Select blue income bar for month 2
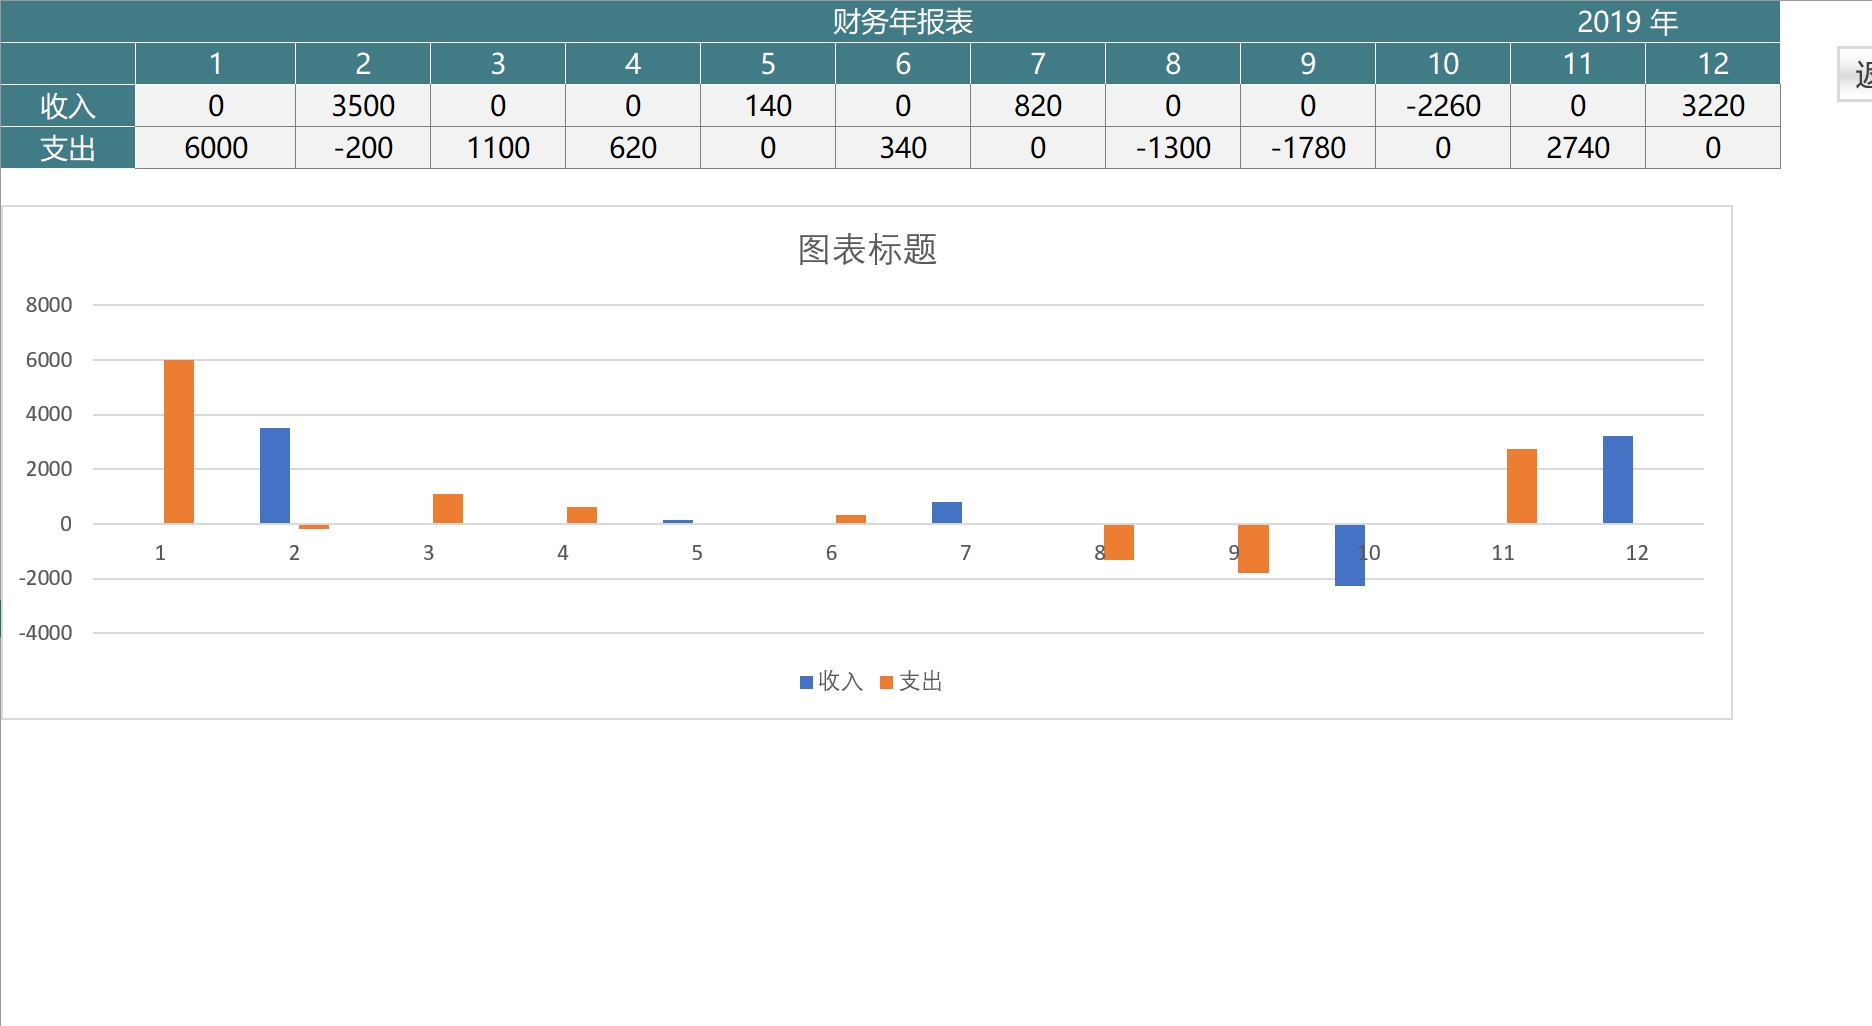The height and width of the screenshot is (1026, 1872). [x=275, y=475]
